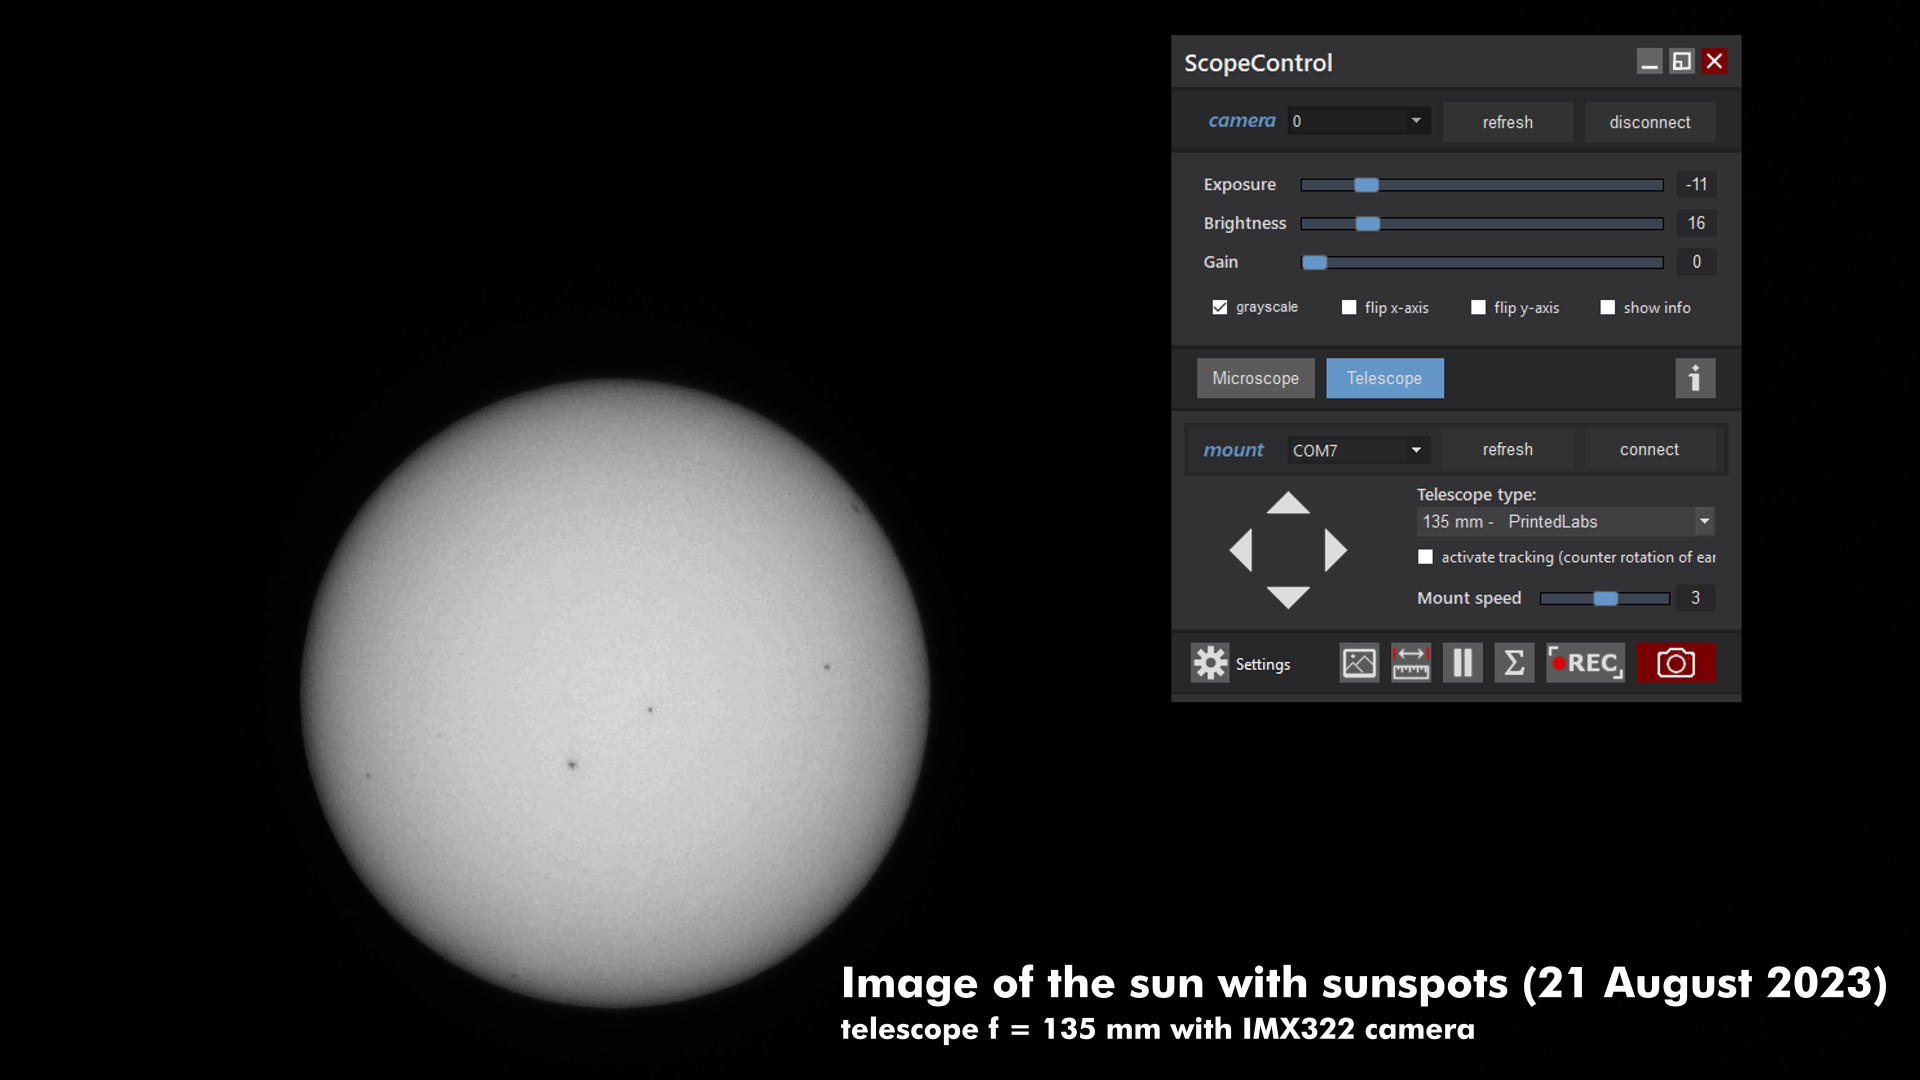This screenshot has height=1080, width=1920.
Task: Disable the grayscale checkbox
Action: pyautogui.click(x=1220, y=307)
